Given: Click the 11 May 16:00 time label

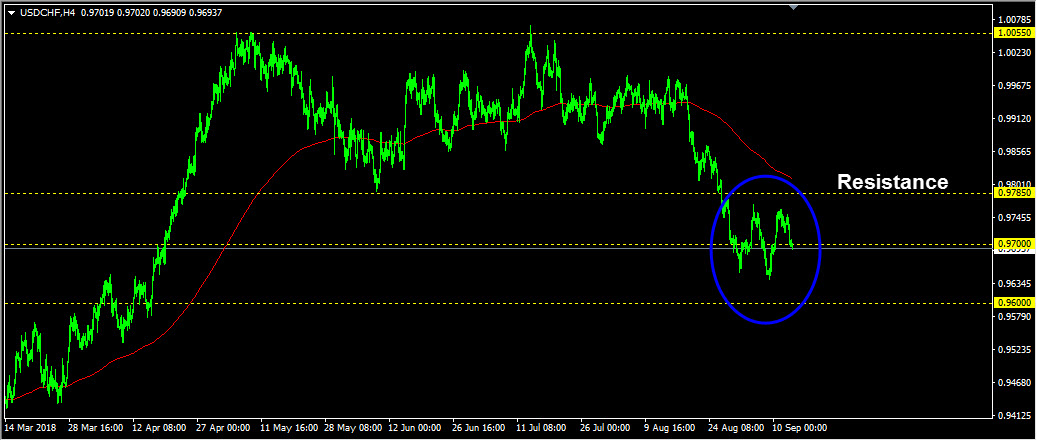Looking at the screenshot, I should coord(289,428).
